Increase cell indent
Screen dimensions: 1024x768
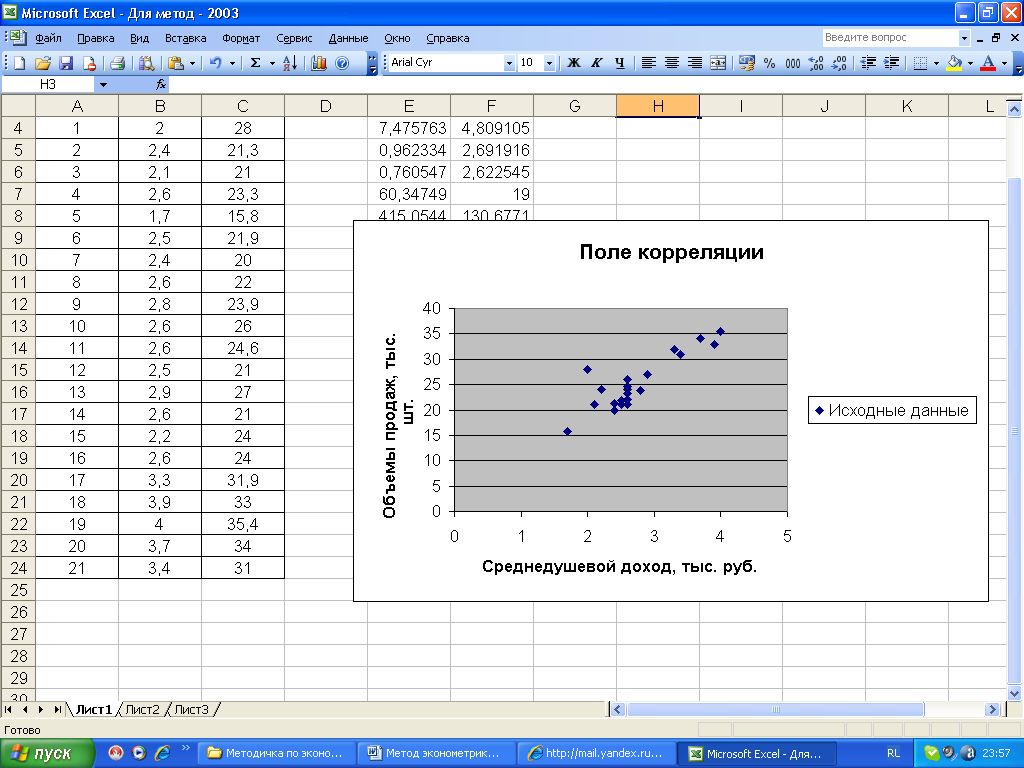click(x=891, y=63)
